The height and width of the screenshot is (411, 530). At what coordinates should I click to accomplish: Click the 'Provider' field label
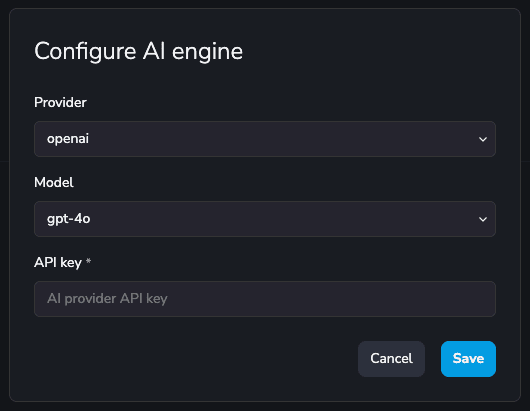(x=61, y=102)
